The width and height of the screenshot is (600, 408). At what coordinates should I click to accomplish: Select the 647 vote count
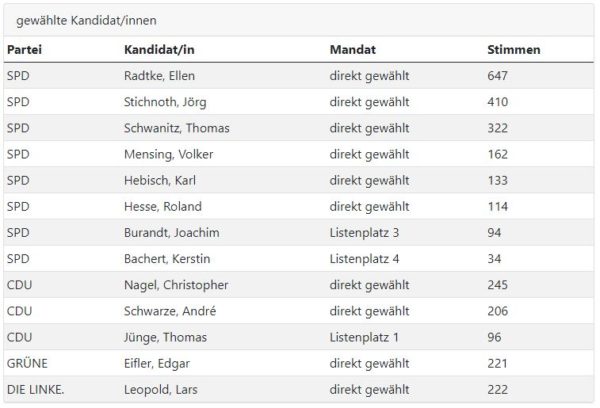pos(497,76)
